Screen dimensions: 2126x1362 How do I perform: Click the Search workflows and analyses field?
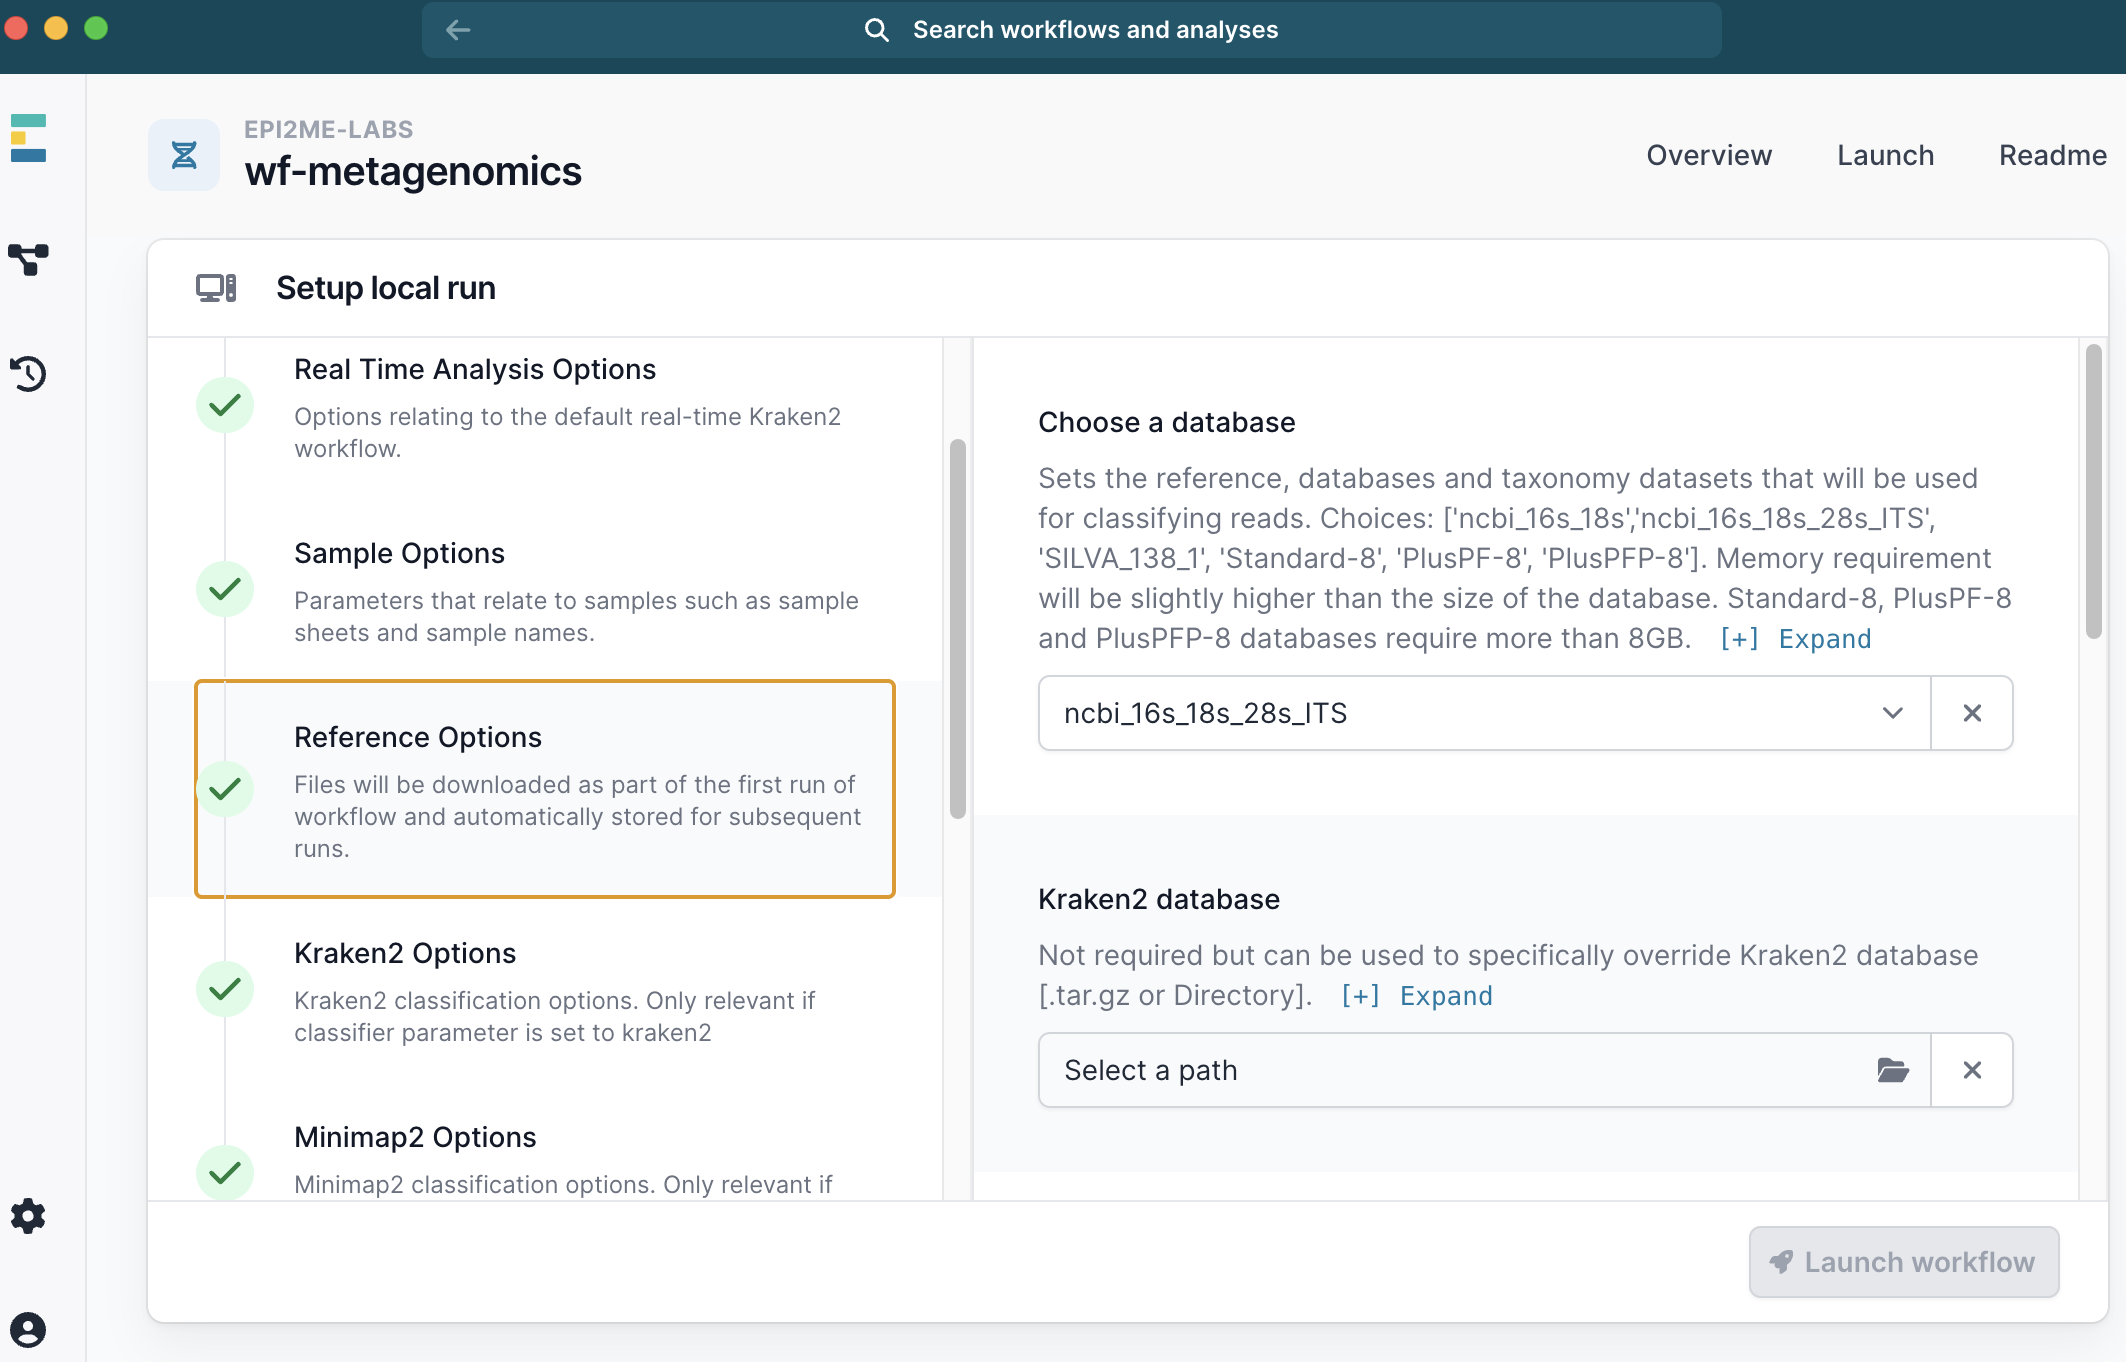(x=1094, y=30)
